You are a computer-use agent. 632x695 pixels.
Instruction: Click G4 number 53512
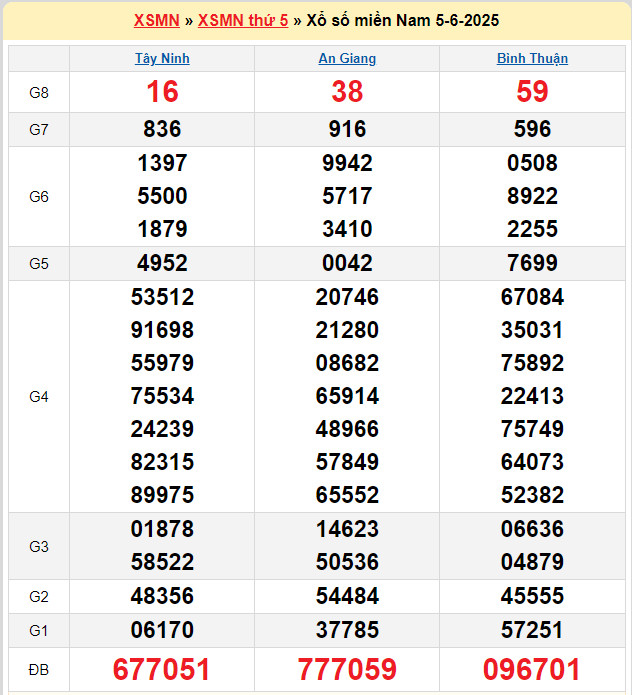[162, 297]
